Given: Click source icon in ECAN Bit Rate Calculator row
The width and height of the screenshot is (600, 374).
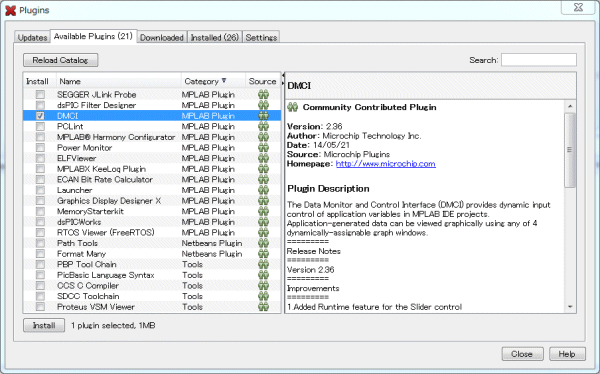Looking at the screenshot, I should (x=263, y=179).
